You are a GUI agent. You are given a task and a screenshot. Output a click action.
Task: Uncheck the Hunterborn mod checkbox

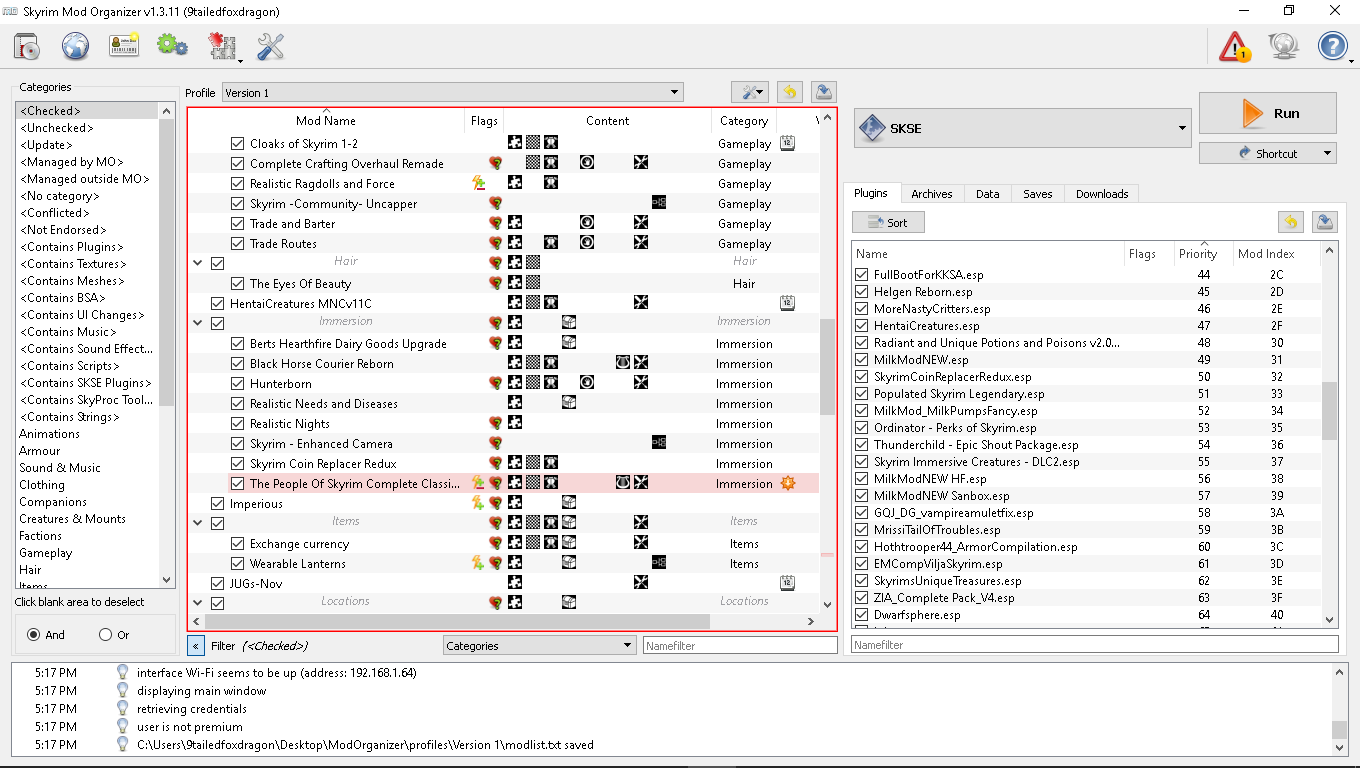tap(237, 383)
